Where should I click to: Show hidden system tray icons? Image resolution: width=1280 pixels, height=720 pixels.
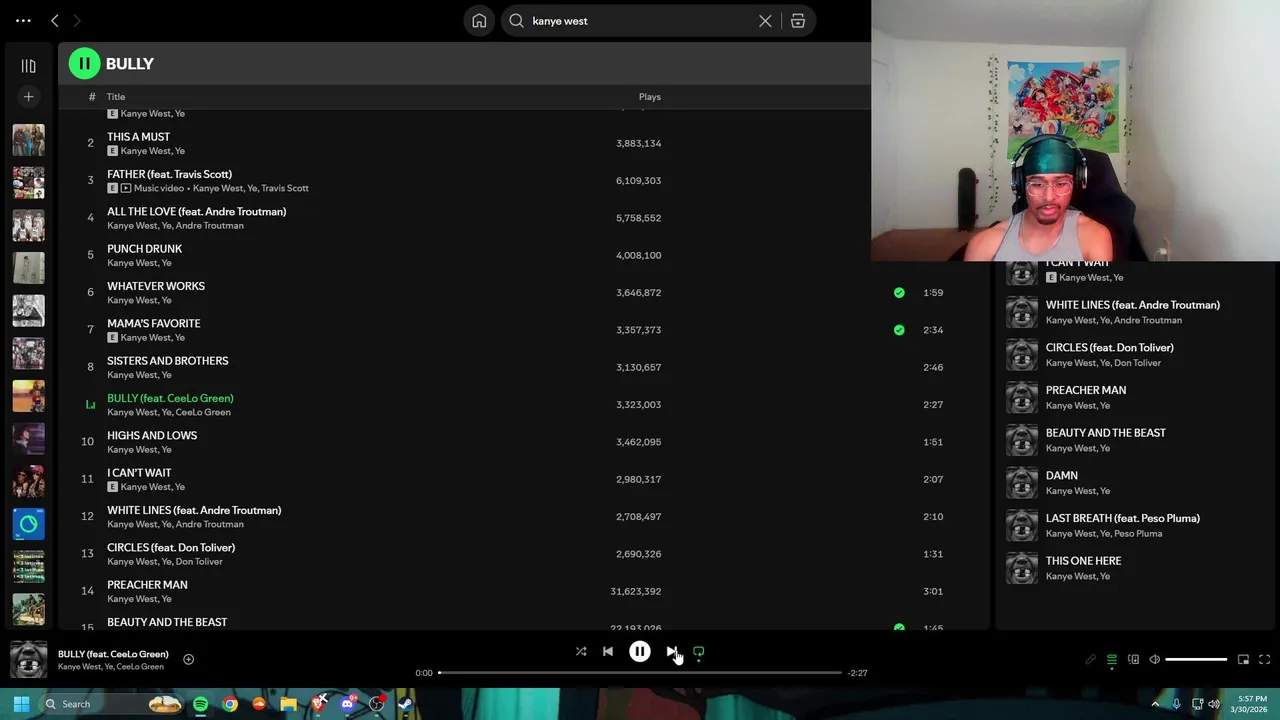tap(1155, 704)
